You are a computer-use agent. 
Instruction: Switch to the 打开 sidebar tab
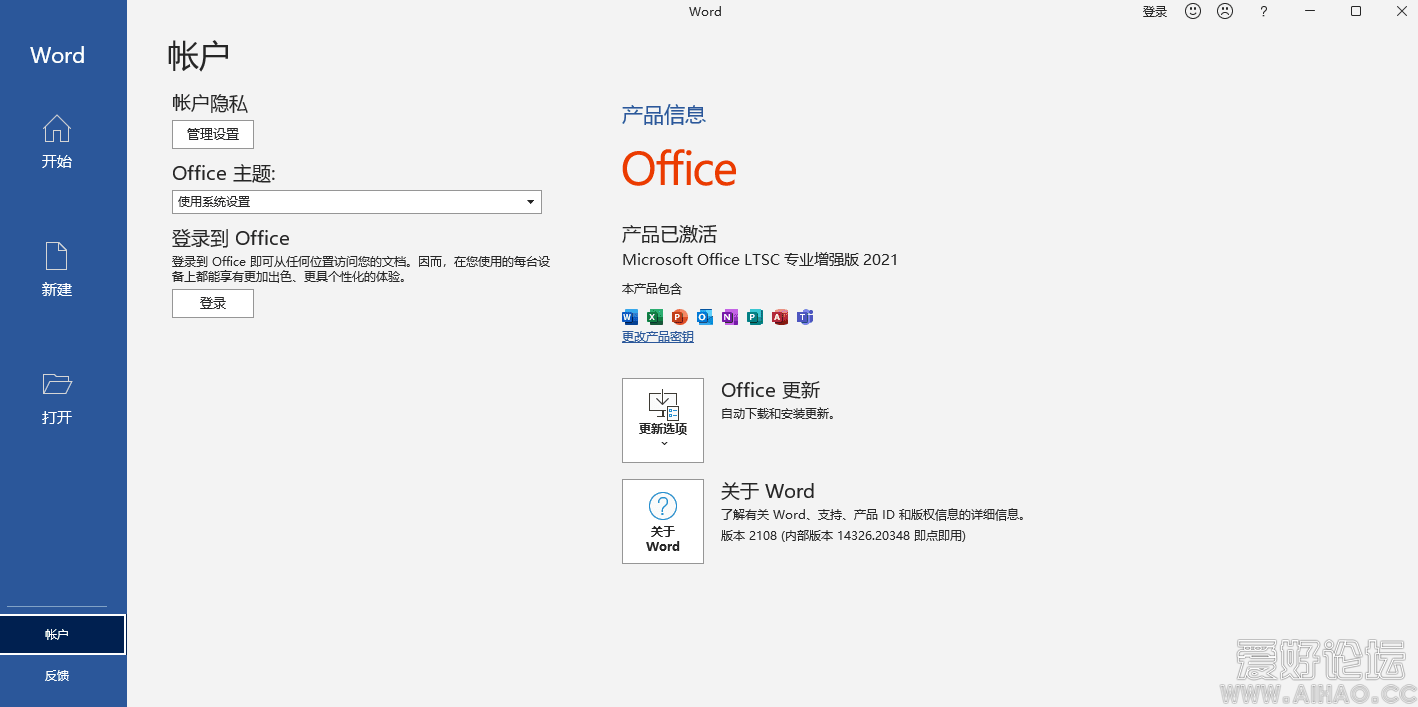57,397
